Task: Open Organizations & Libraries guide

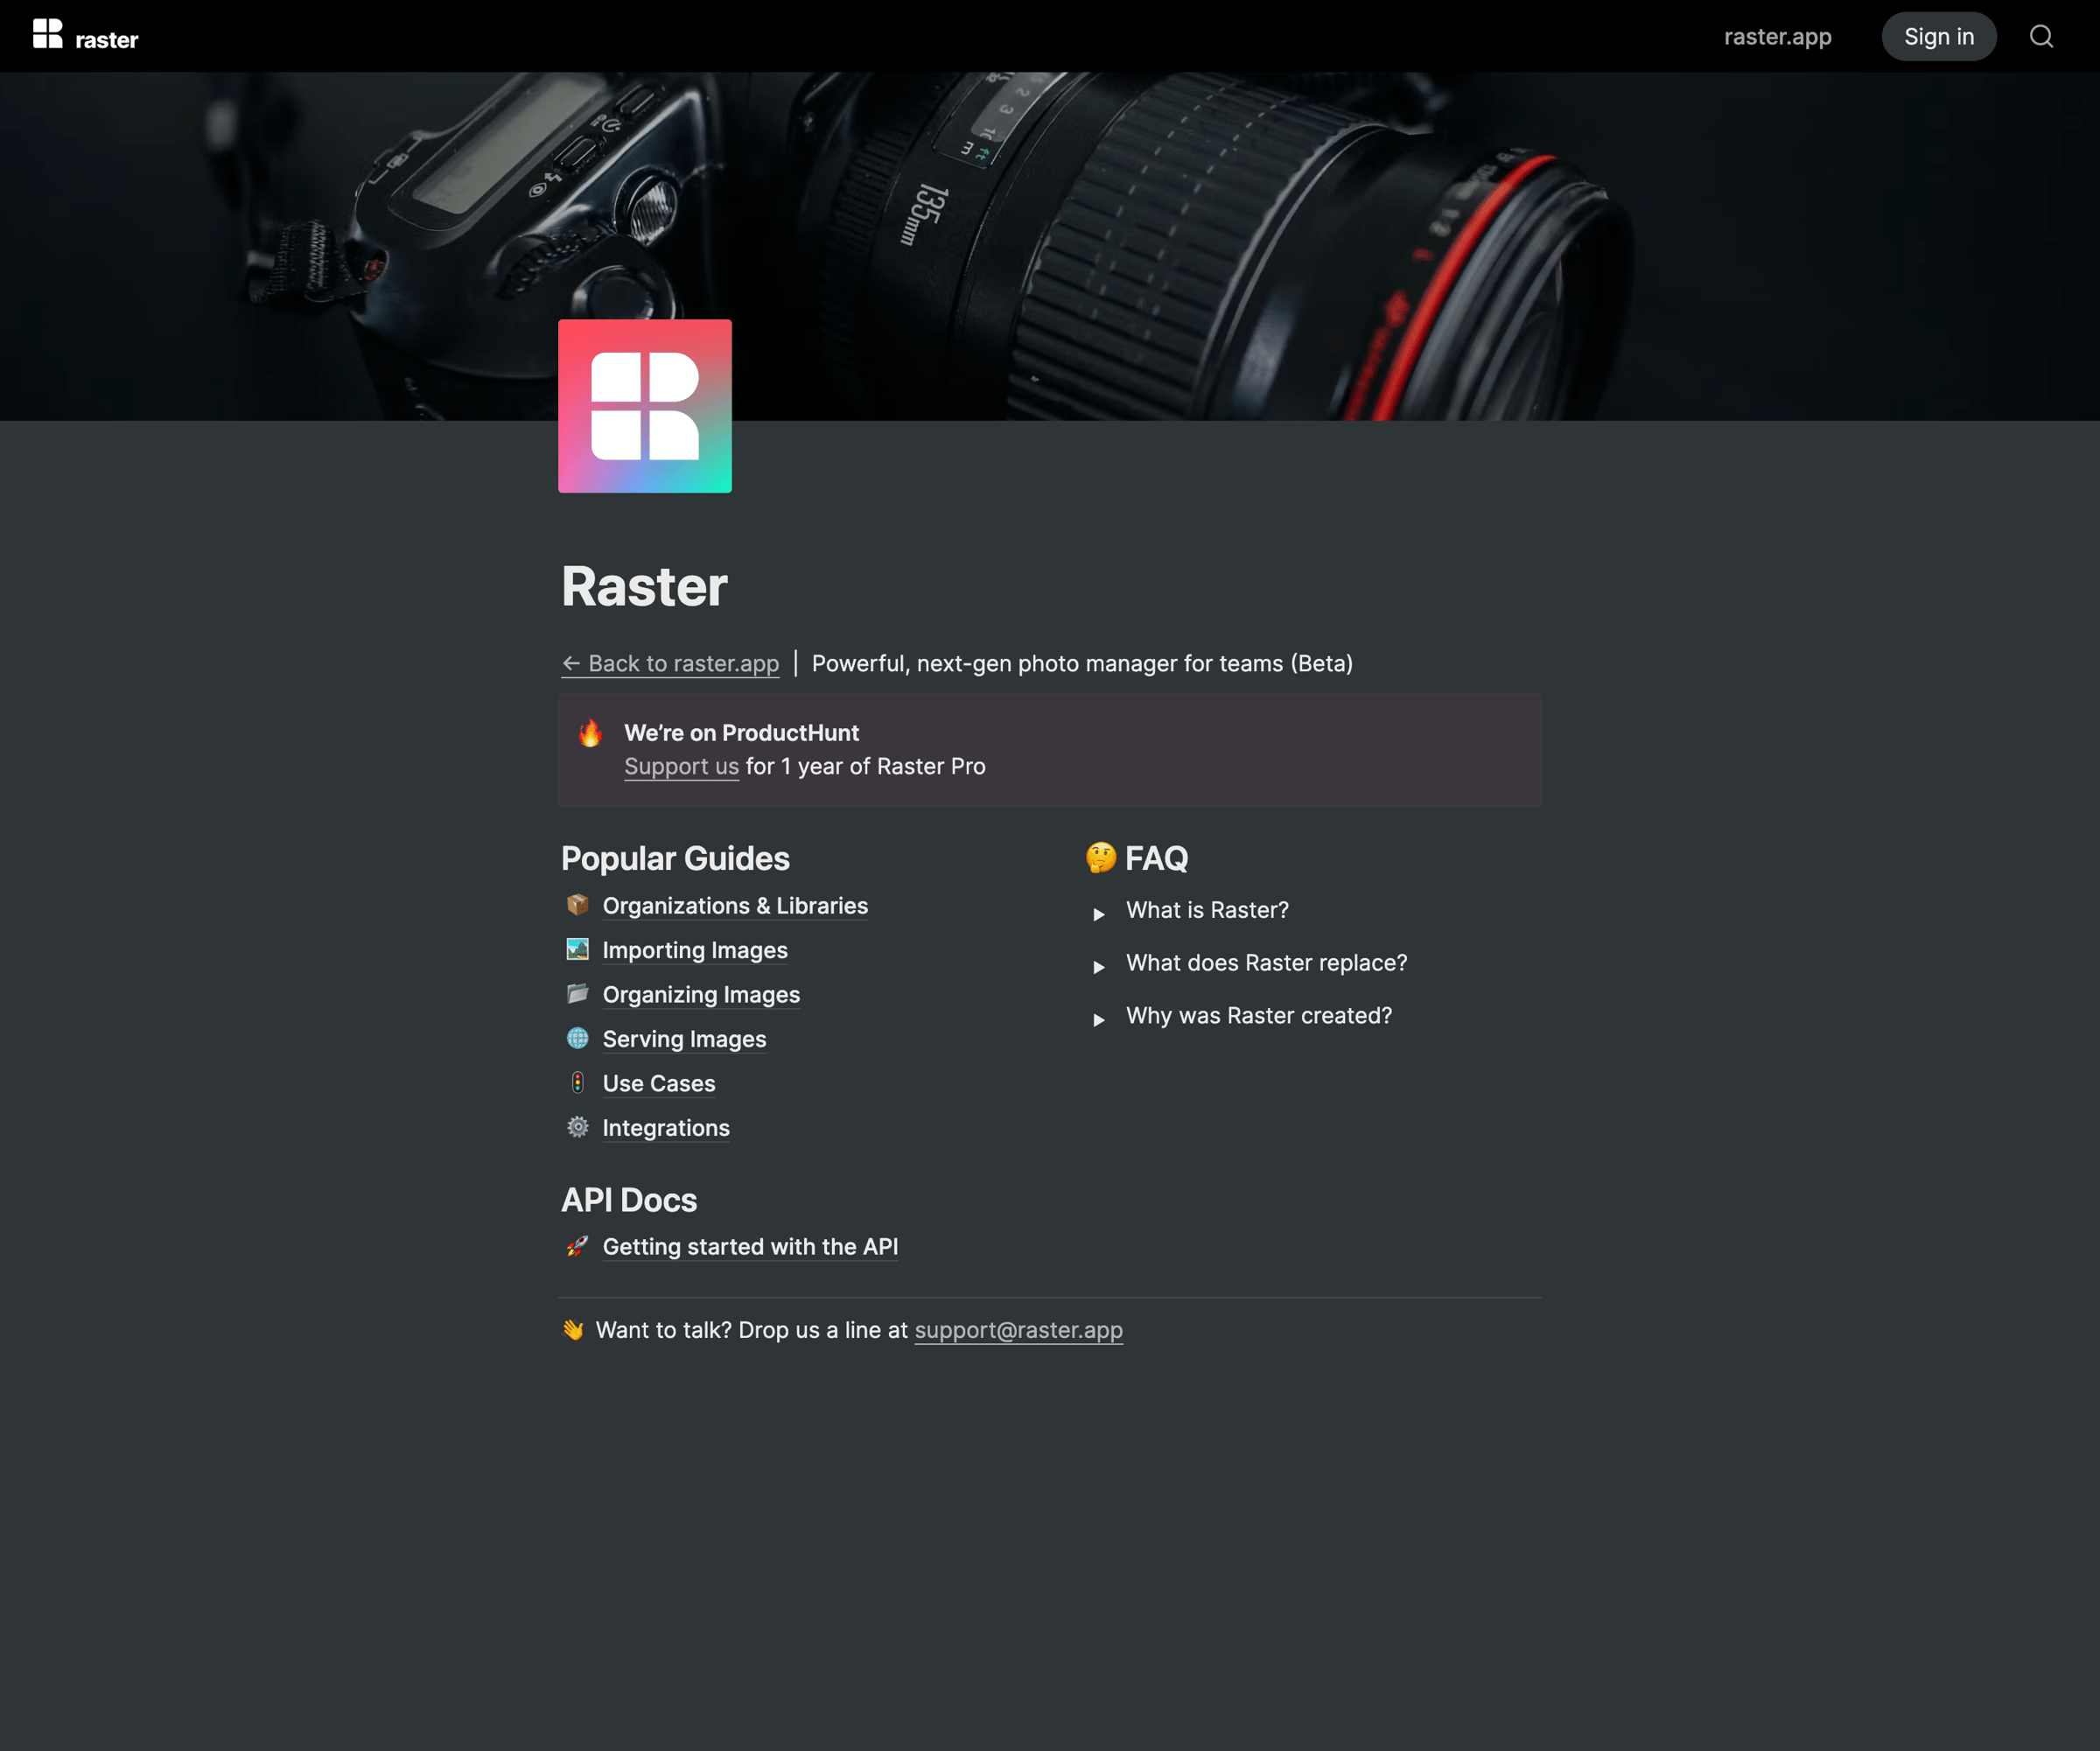Action: tap(735, 906)
